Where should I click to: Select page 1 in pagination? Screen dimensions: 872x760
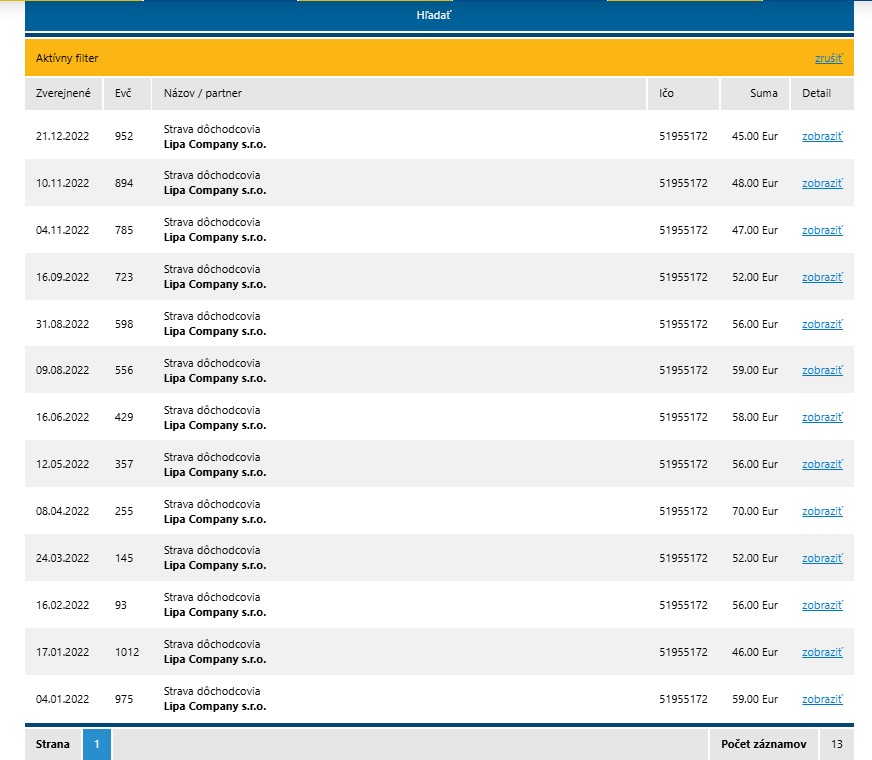[x=97, y=744]
